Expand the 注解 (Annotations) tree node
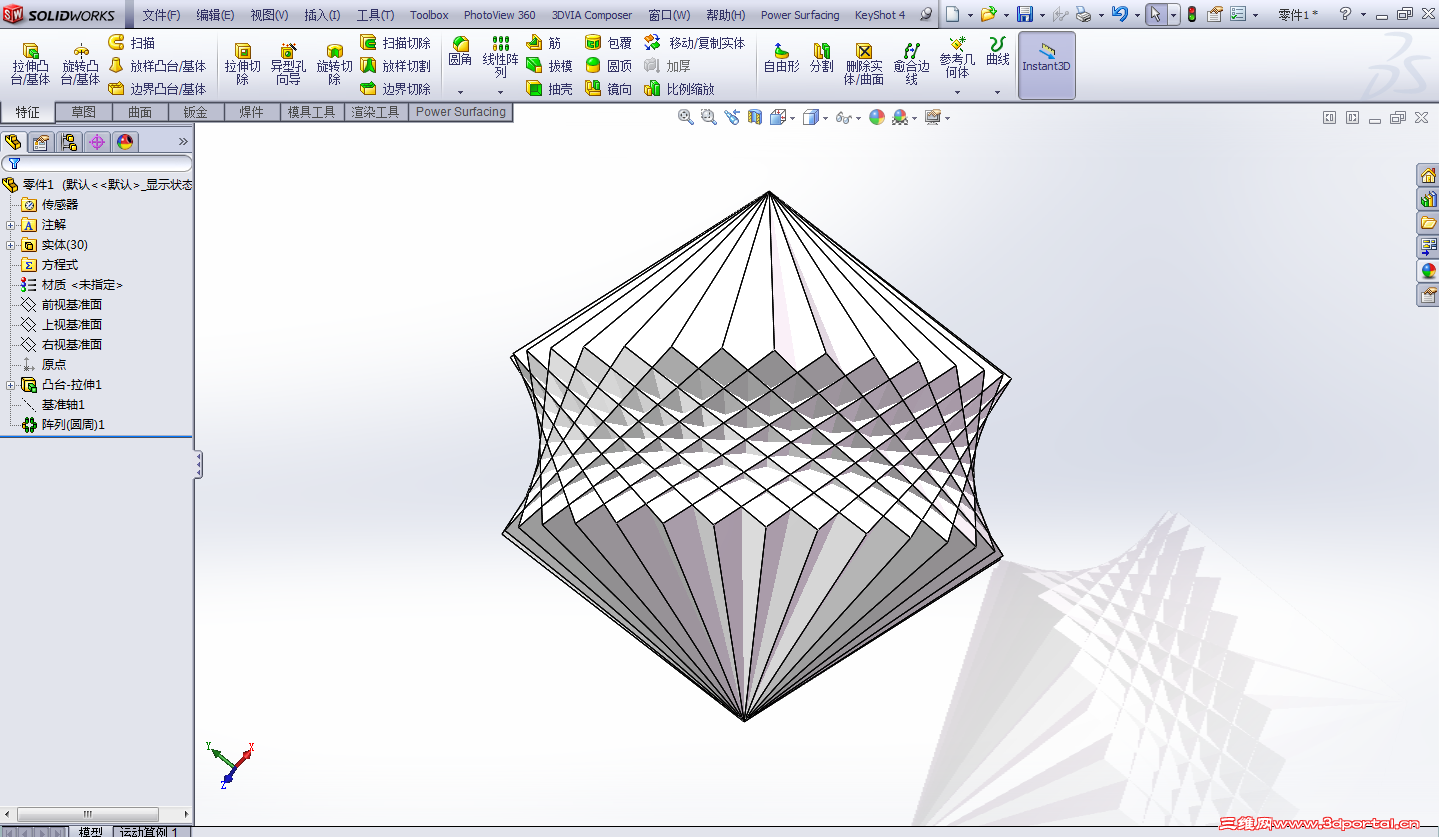This screenshot has height=837, width=1439. point(11,225)
